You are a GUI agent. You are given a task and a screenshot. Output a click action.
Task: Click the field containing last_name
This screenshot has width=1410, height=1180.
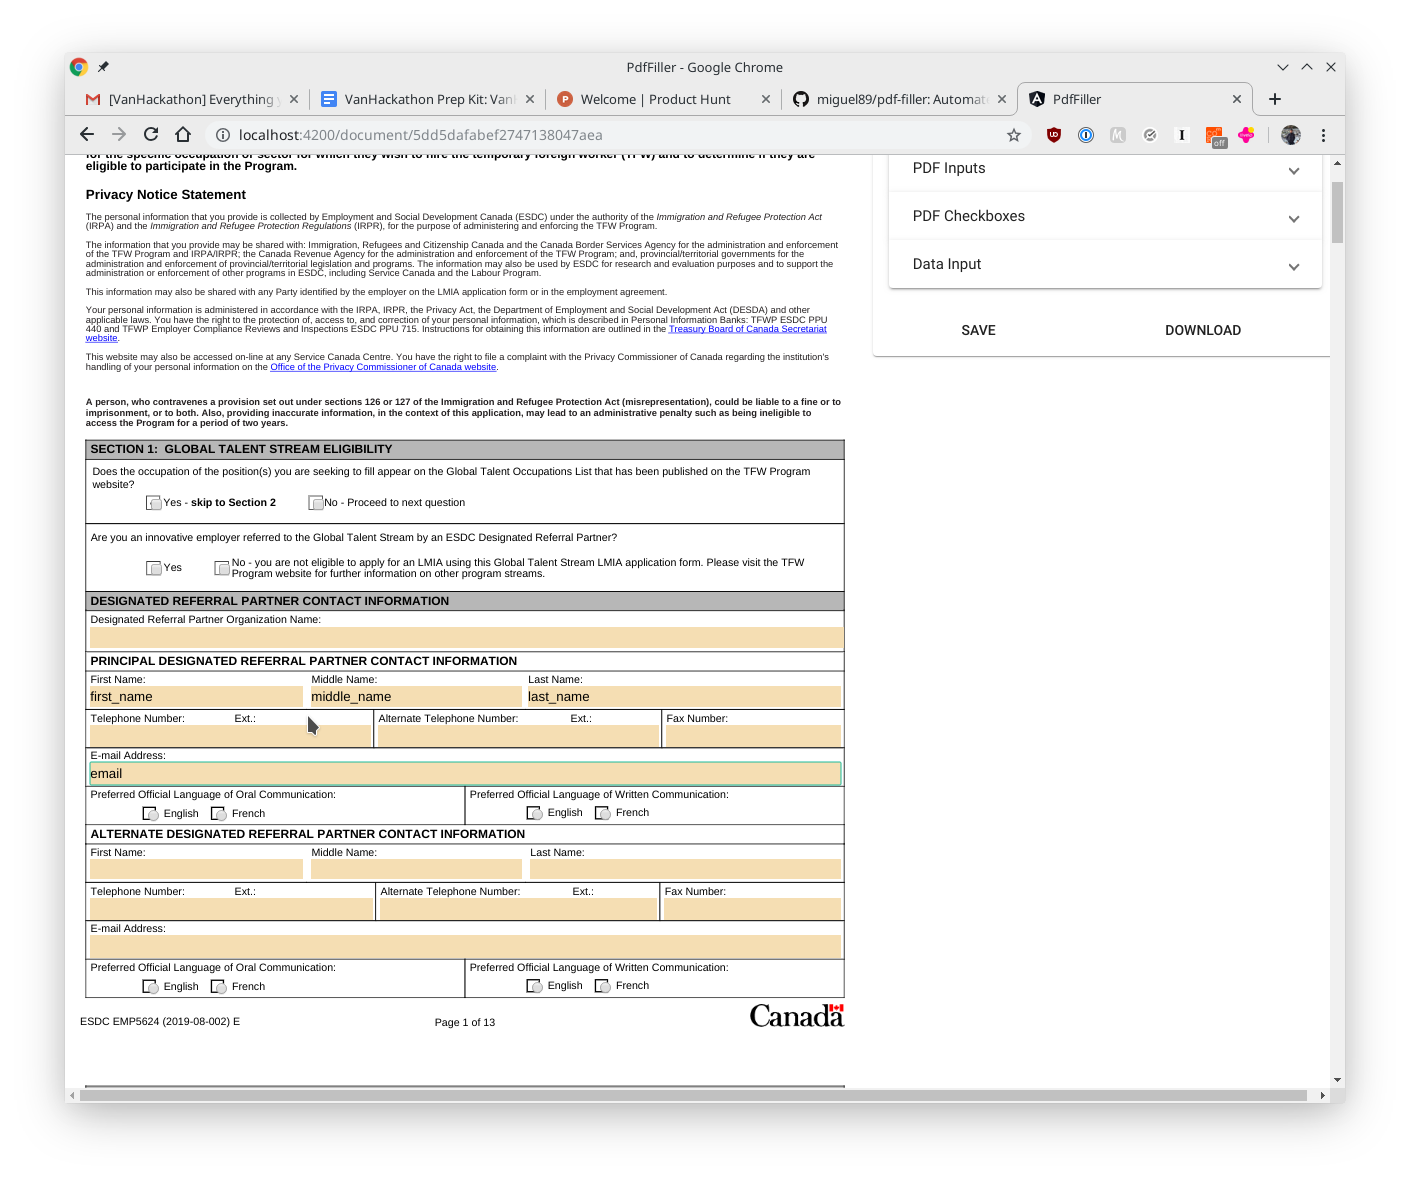pyautogui.click(x=684, y=697)
